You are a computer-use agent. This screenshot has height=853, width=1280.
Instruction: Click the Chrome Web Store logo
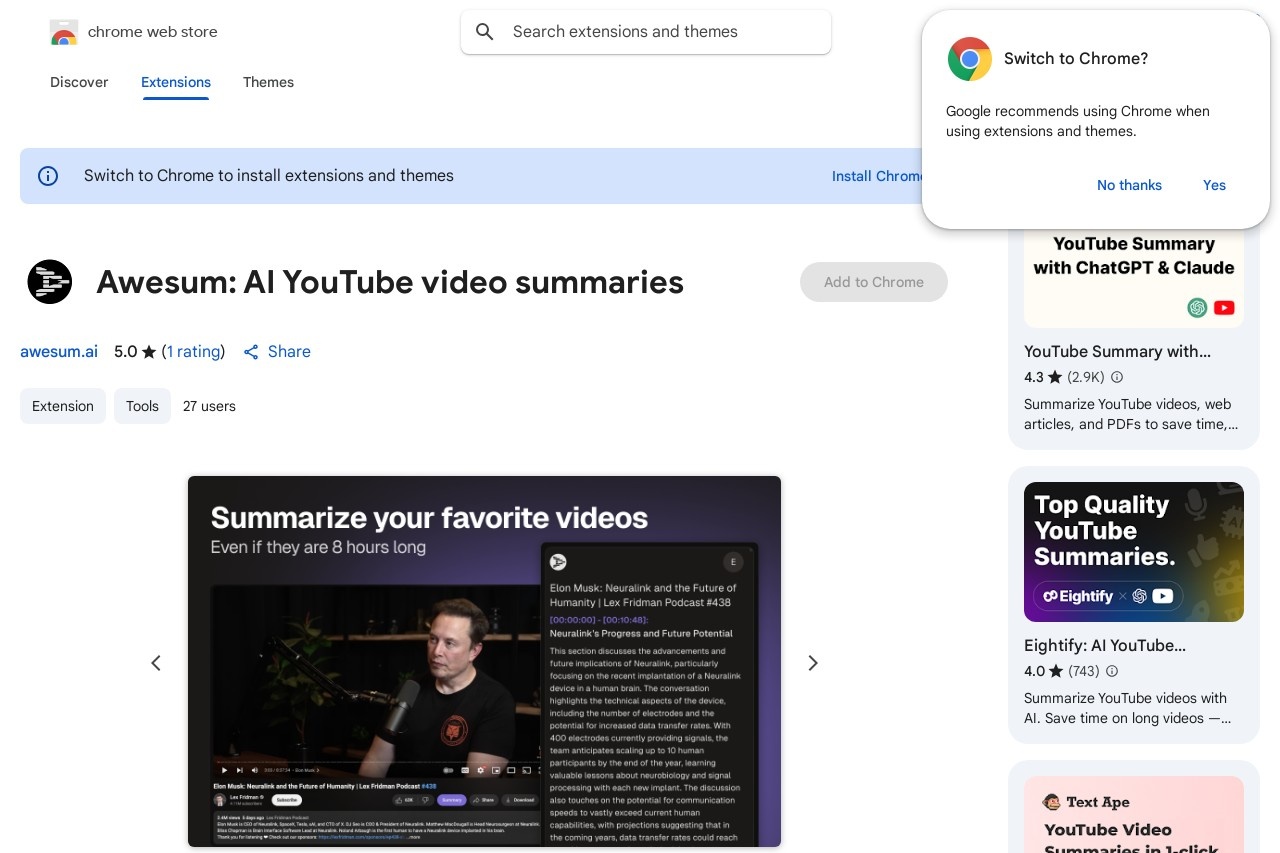63,32
